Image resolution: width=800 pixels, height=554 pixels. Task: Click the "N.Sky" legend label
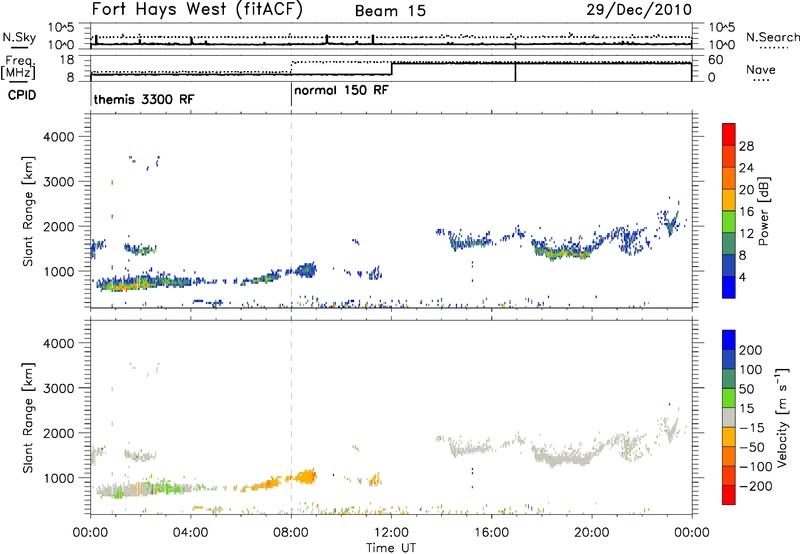(19, 37)
